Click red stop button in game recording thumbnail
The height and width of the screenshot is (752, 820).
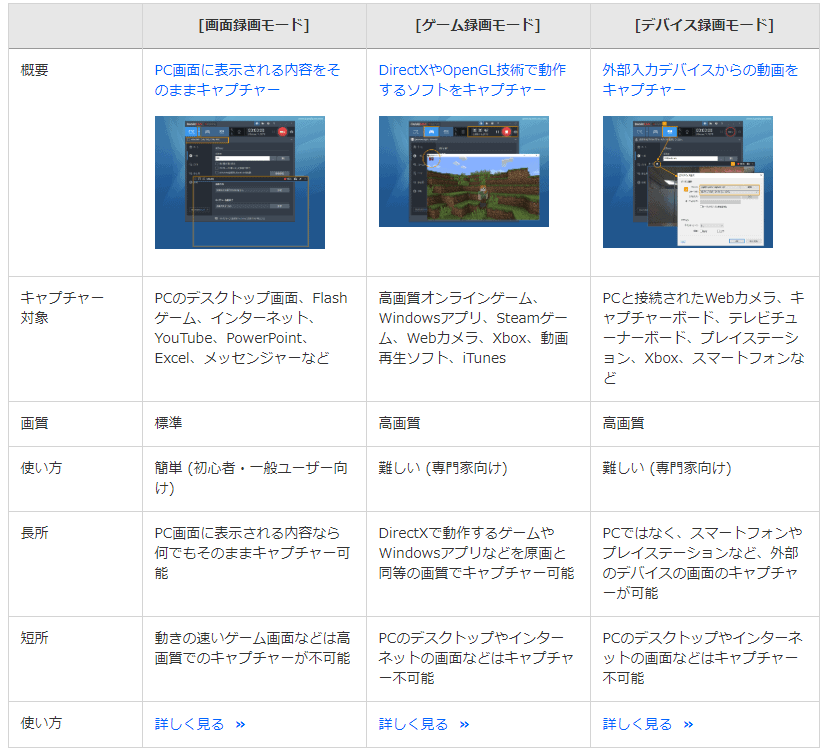(x=507, y=131)
